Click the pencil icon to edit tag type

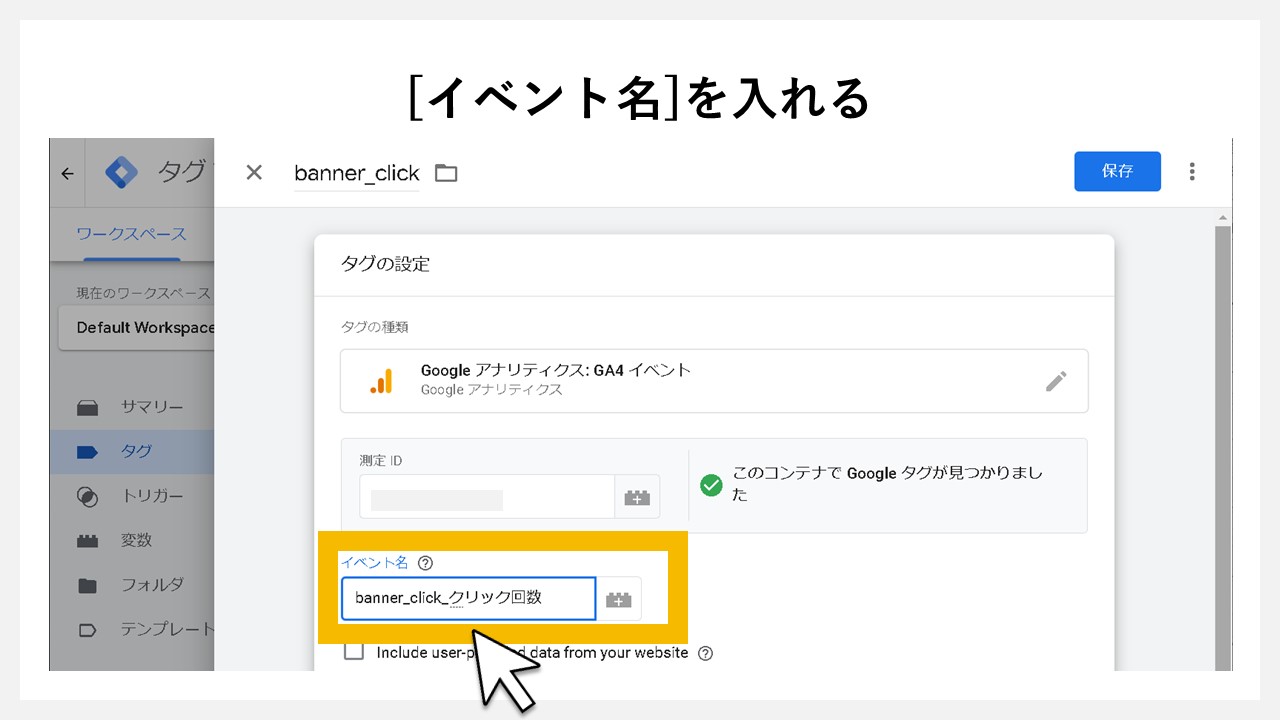tap(1057, 381)
